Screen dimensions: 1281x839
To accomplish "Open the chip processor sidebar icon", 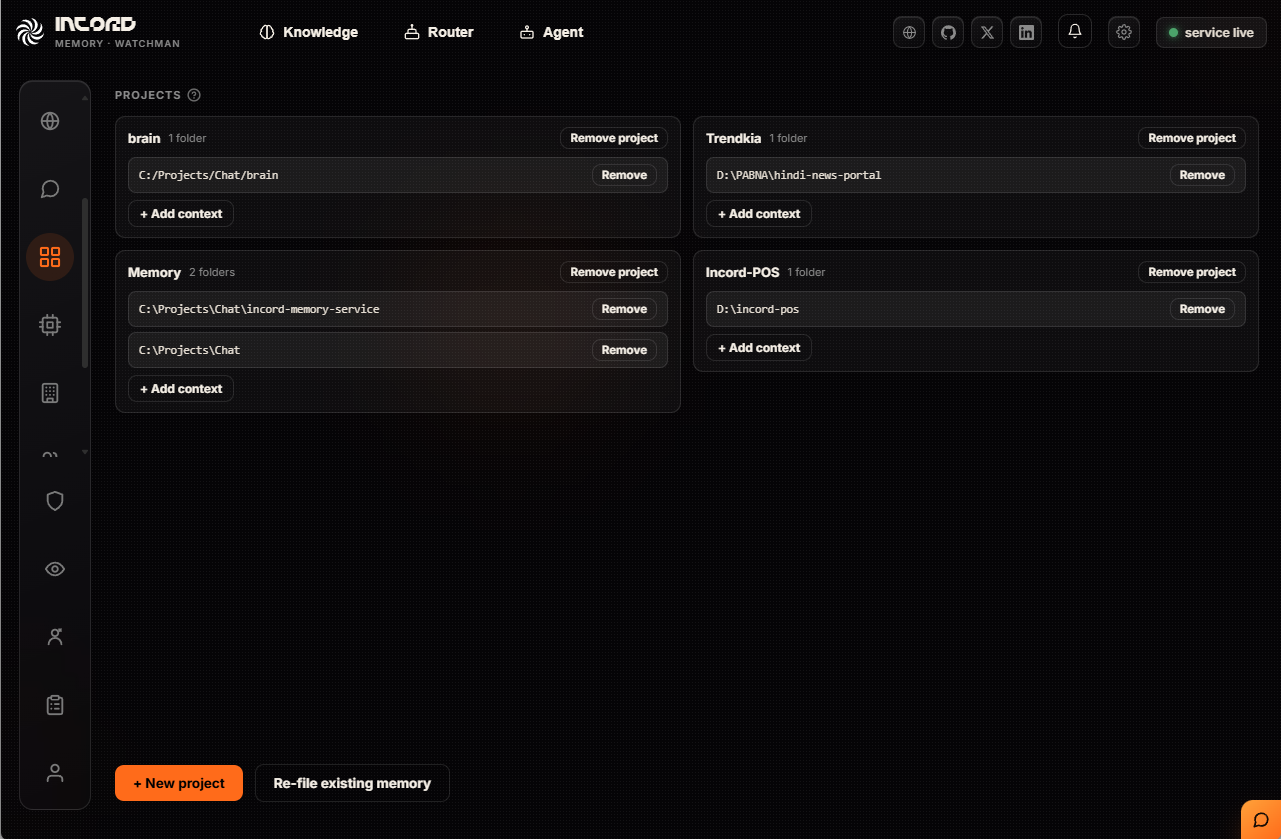I will (50, 325).
